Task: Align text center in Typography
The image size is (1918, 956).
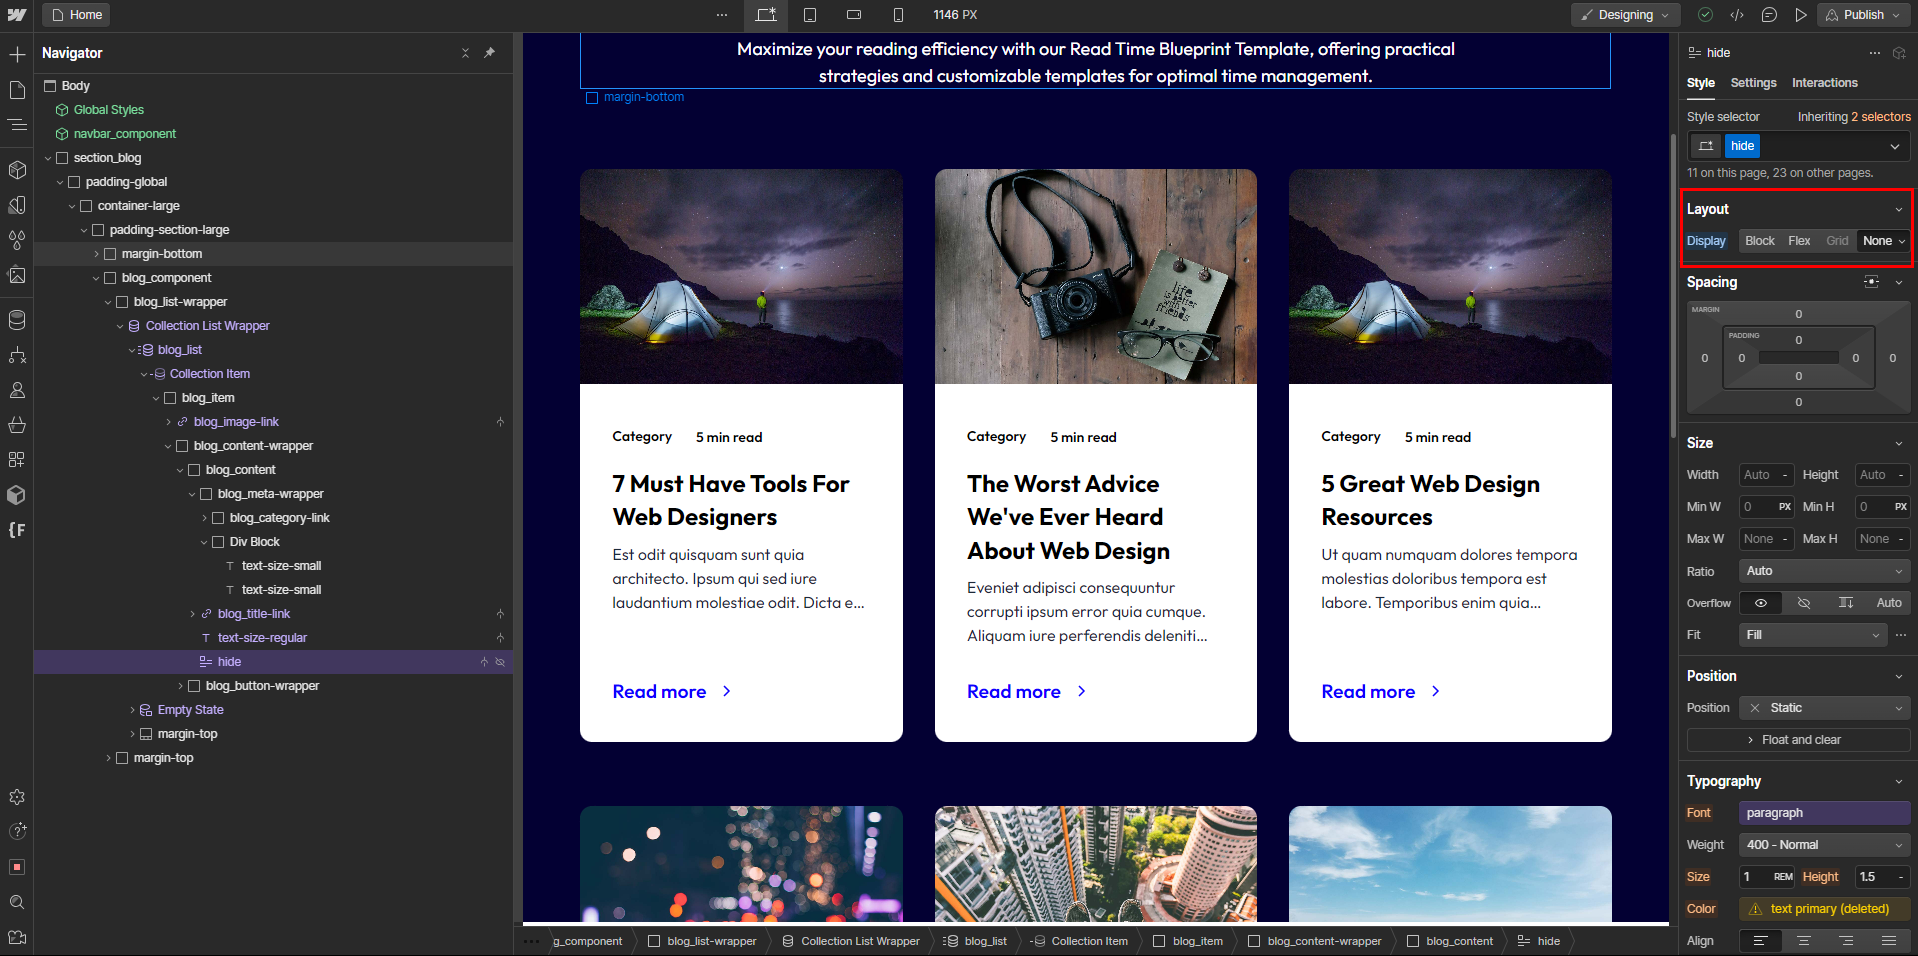Action: [1804, 941]
